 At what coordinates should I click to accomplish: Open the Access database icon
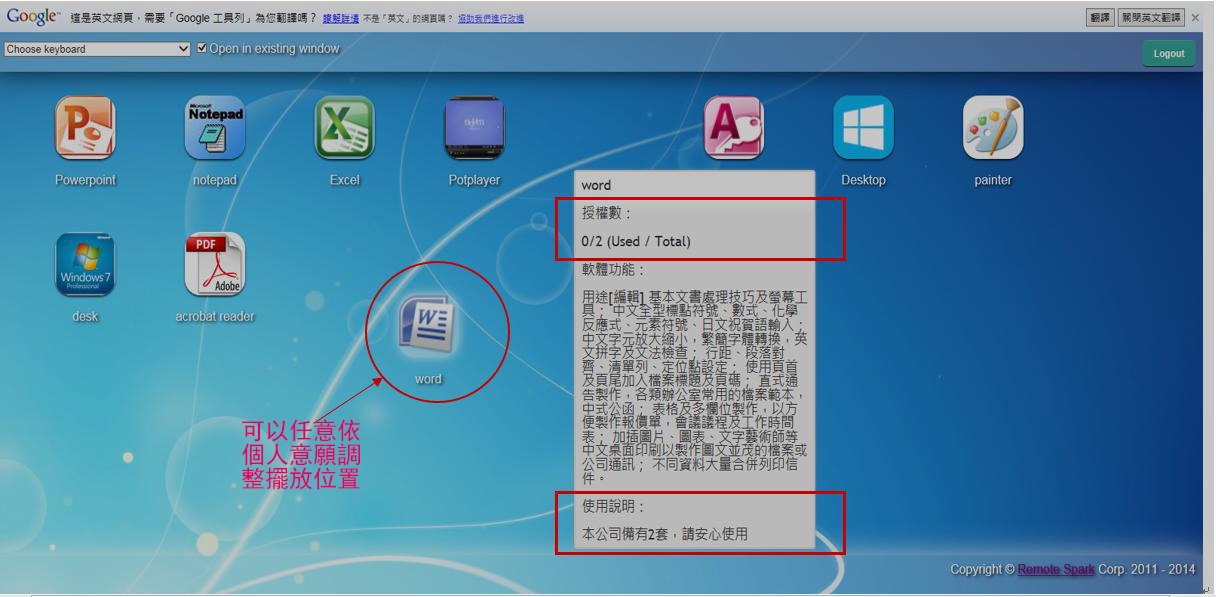click(734, 128)
